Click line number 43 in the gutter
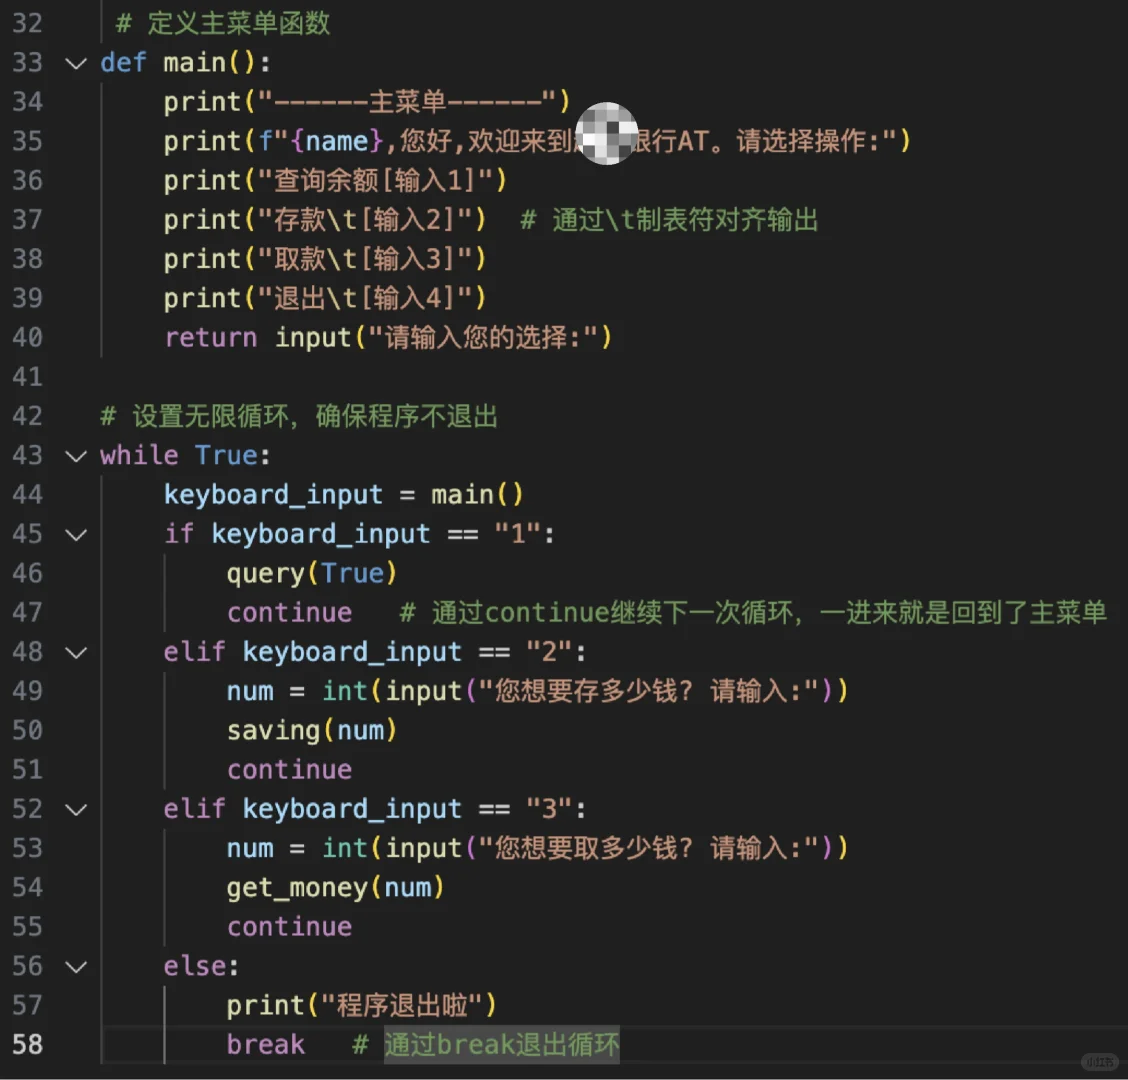 click(28, 456)
